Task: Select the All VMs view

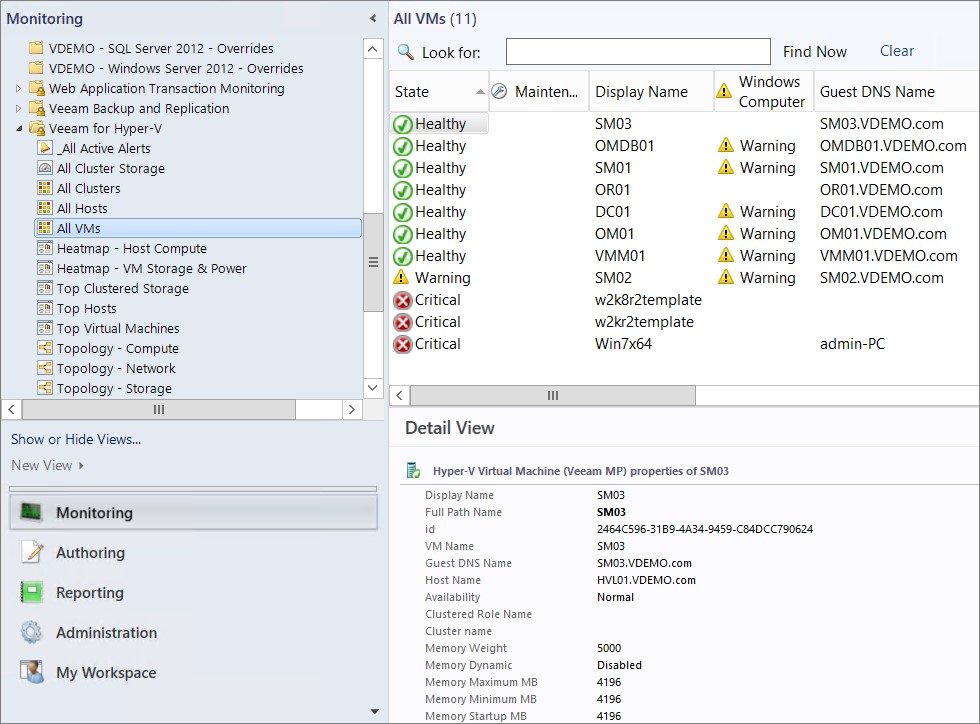Action: (x=198, y=228)
